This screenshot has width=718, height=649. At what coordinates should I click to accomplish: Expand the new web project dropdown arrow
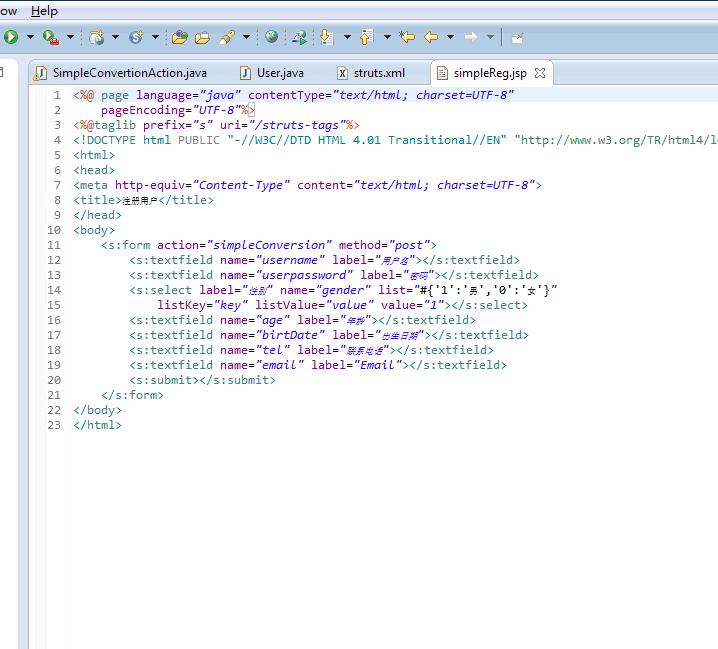click(115, 37)
